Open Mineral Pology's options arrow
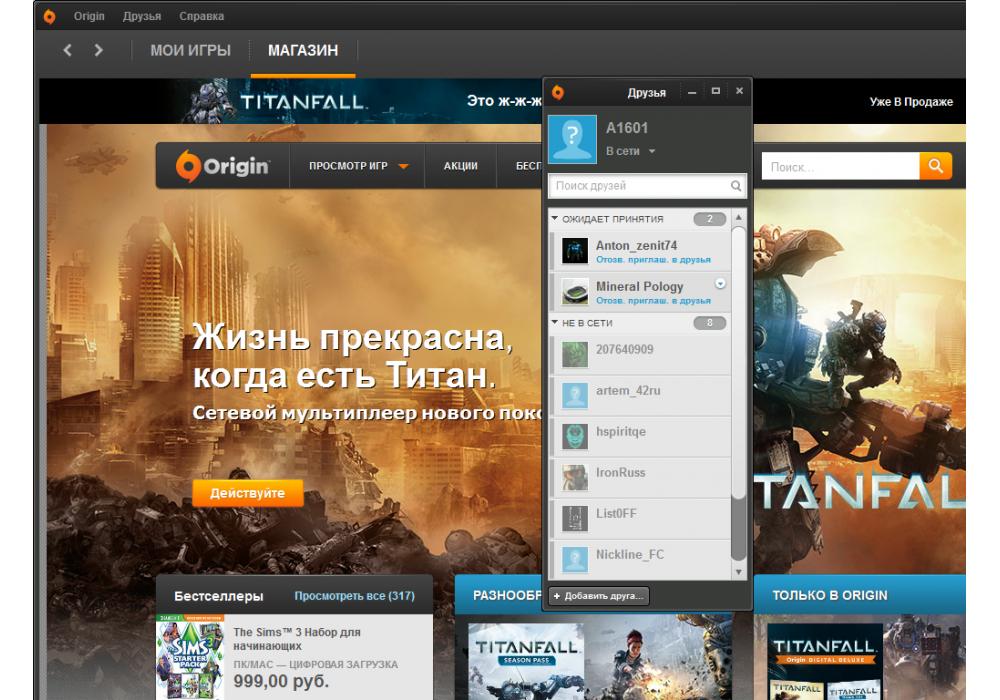The image size is (1000, 700). pos(720,284)
